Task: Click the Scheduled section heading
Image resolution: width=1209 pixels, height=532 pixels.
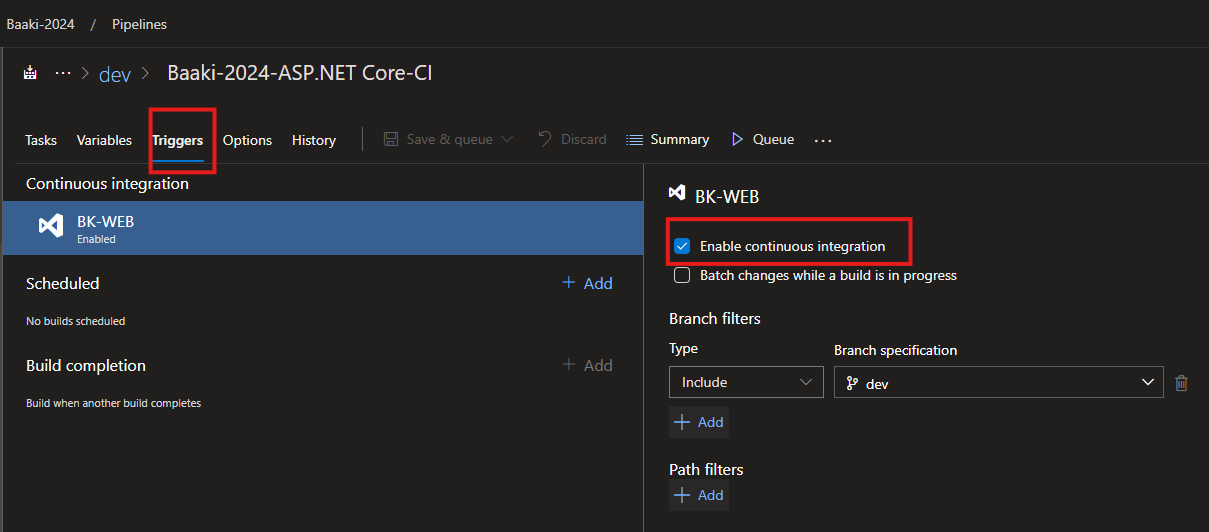Action: (63, 283)
